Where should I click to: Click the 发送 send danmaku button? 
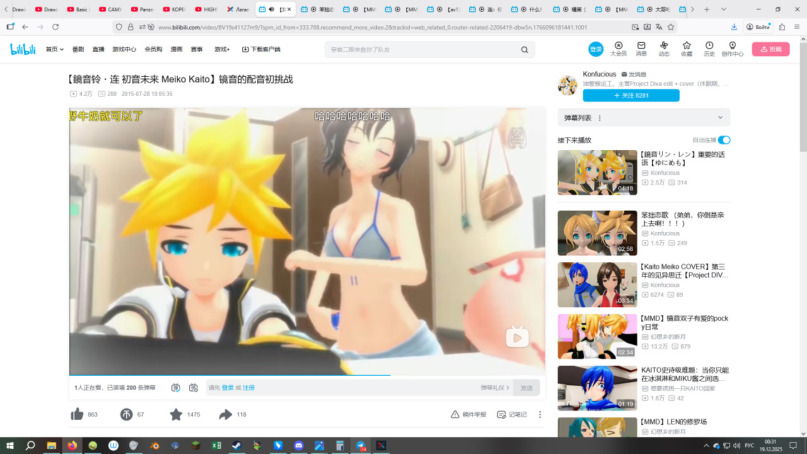pyautogui.click(x=526, y=388)
